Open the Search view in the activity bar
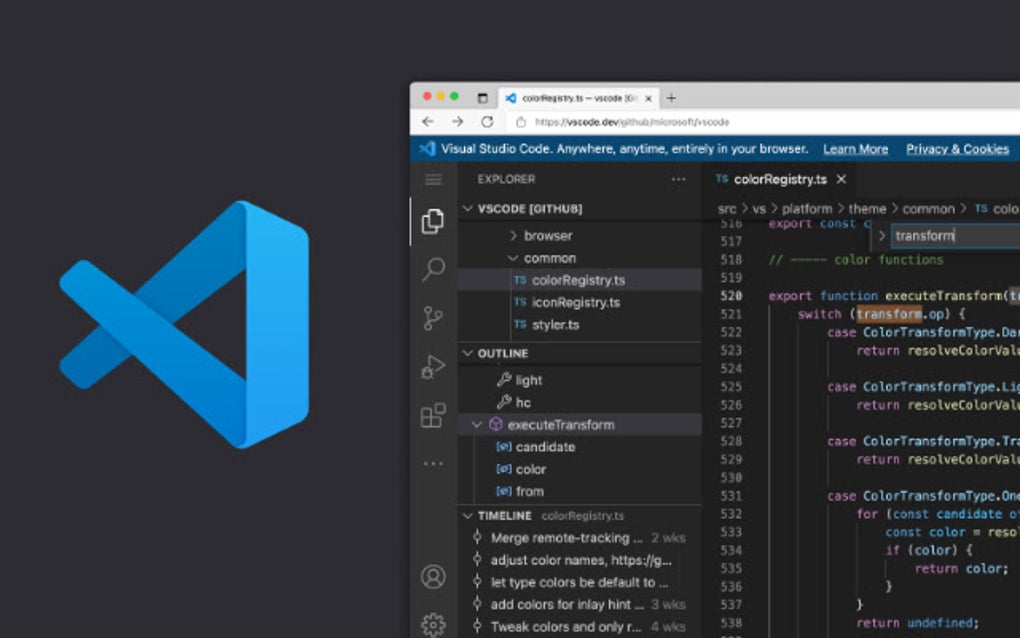Viewport: 1020px width, 638px height. 433,270
